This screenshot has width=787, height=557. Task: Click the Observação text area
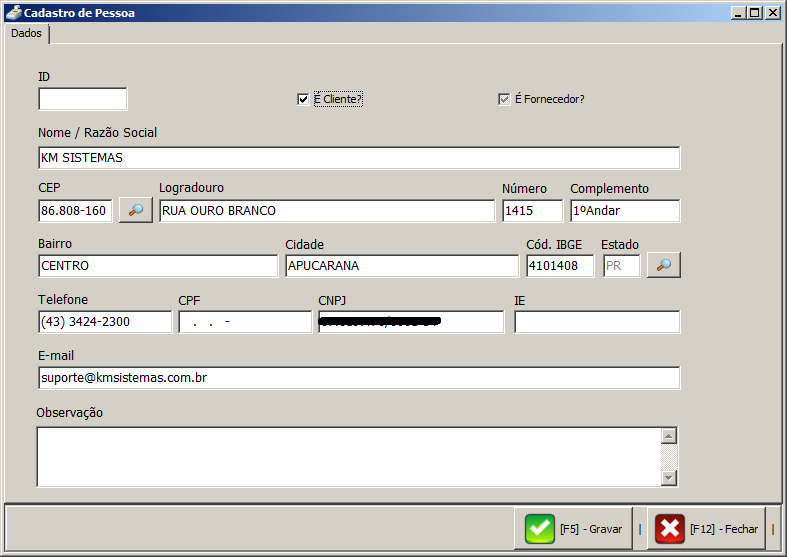(x=349, y=457)
